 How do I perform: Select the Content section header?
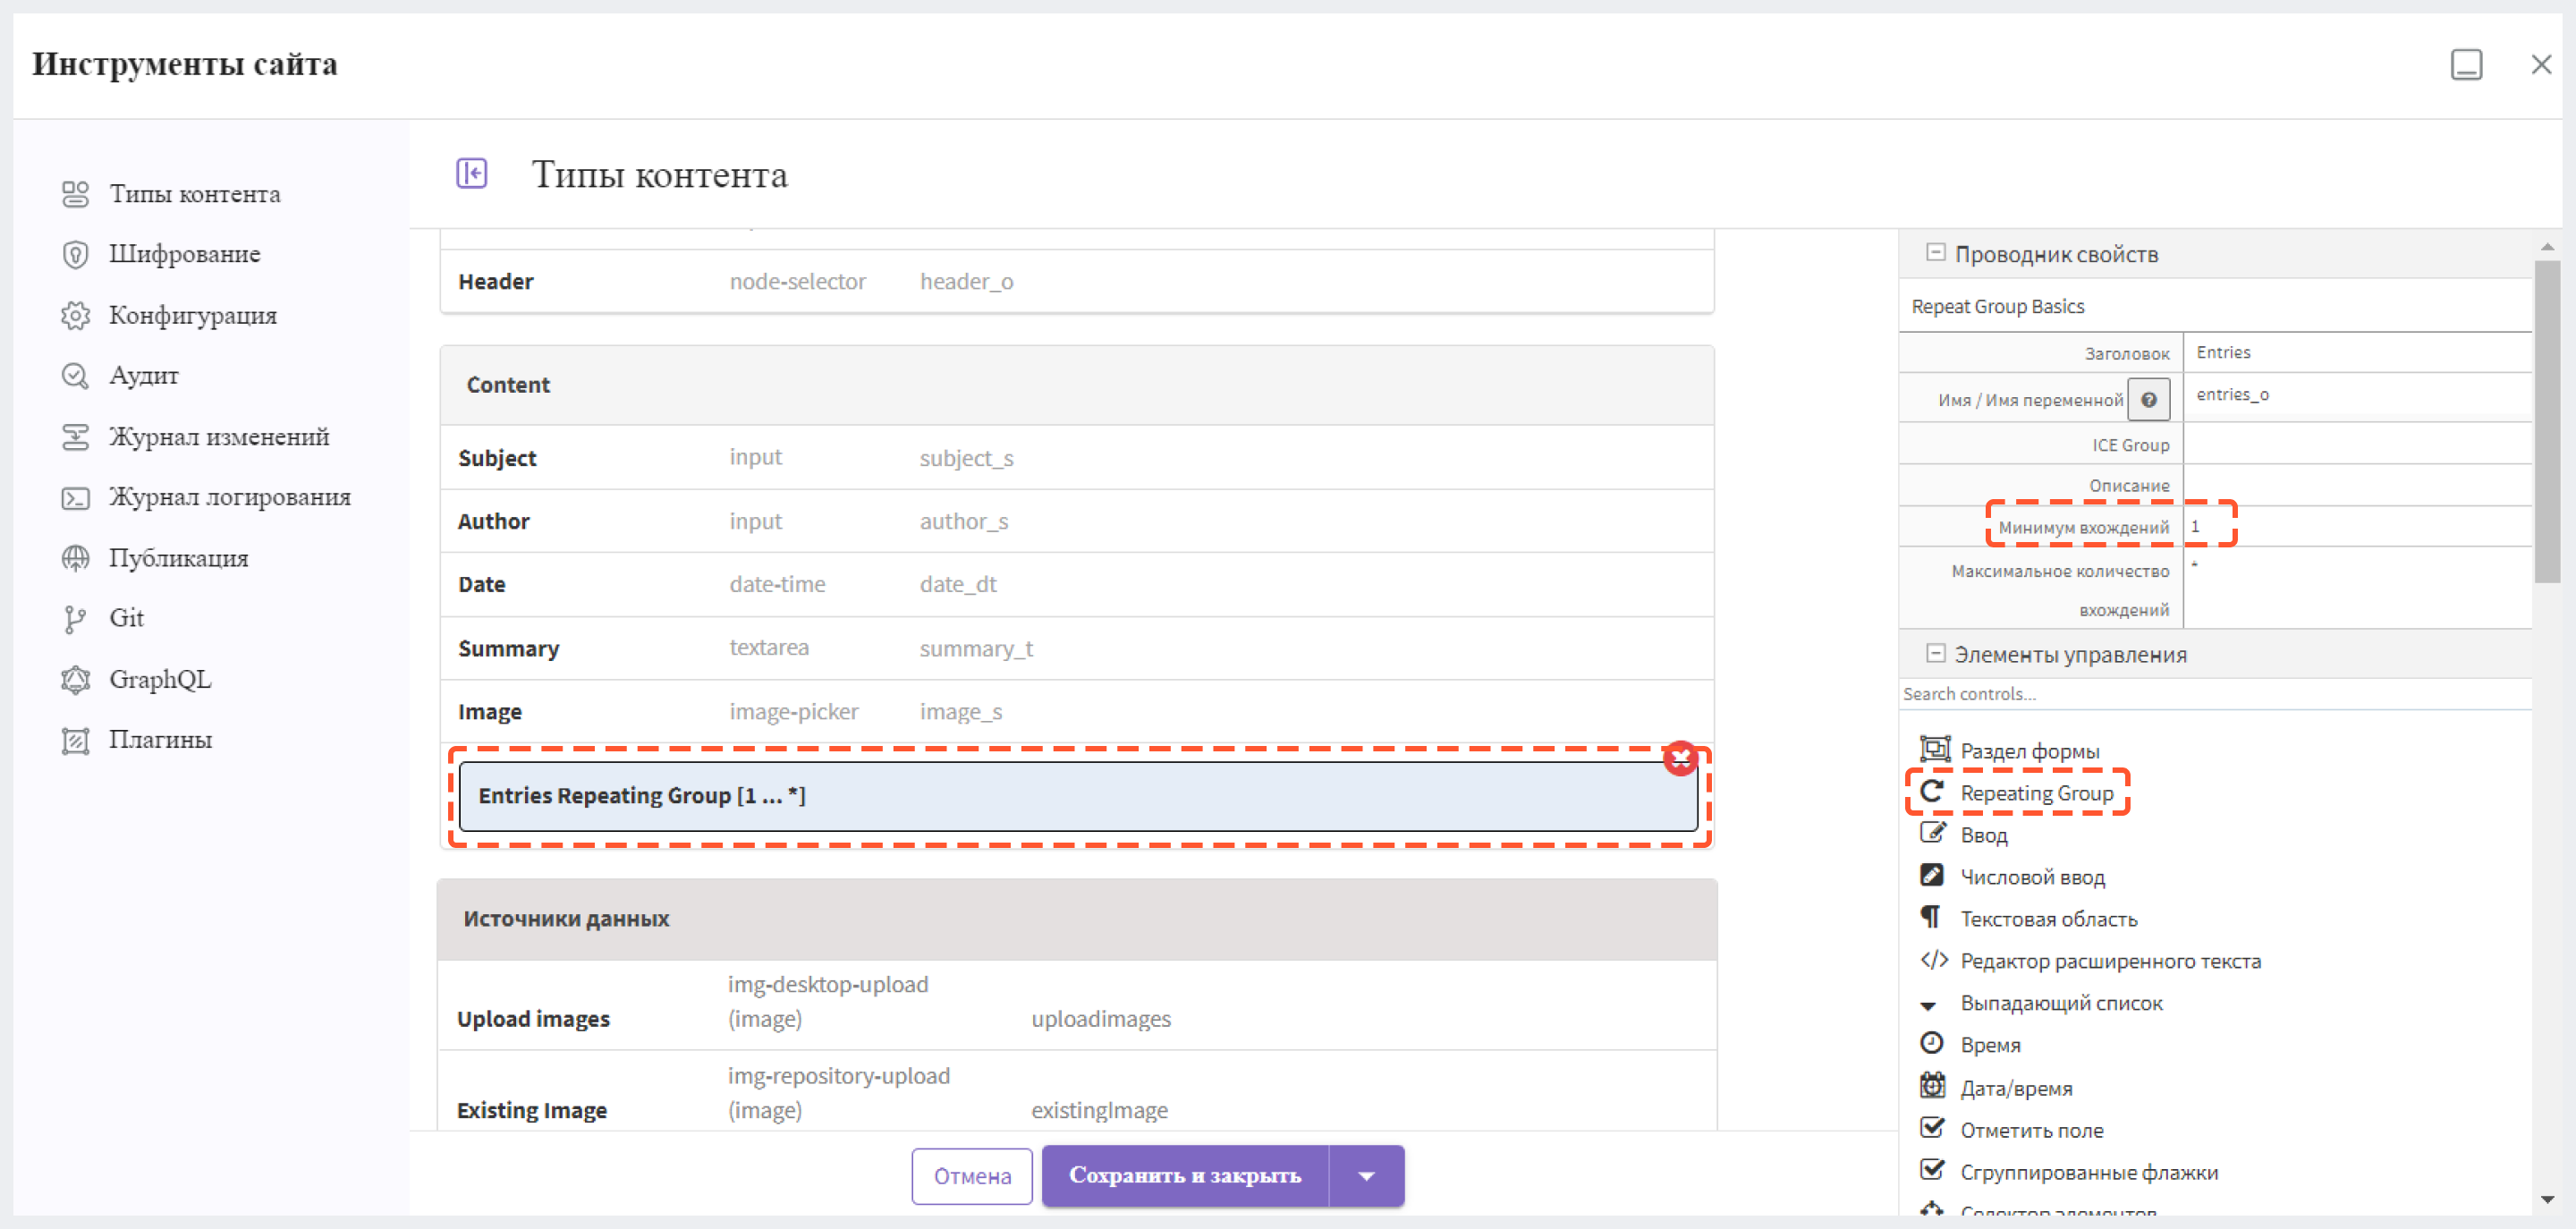[1077, 385]
